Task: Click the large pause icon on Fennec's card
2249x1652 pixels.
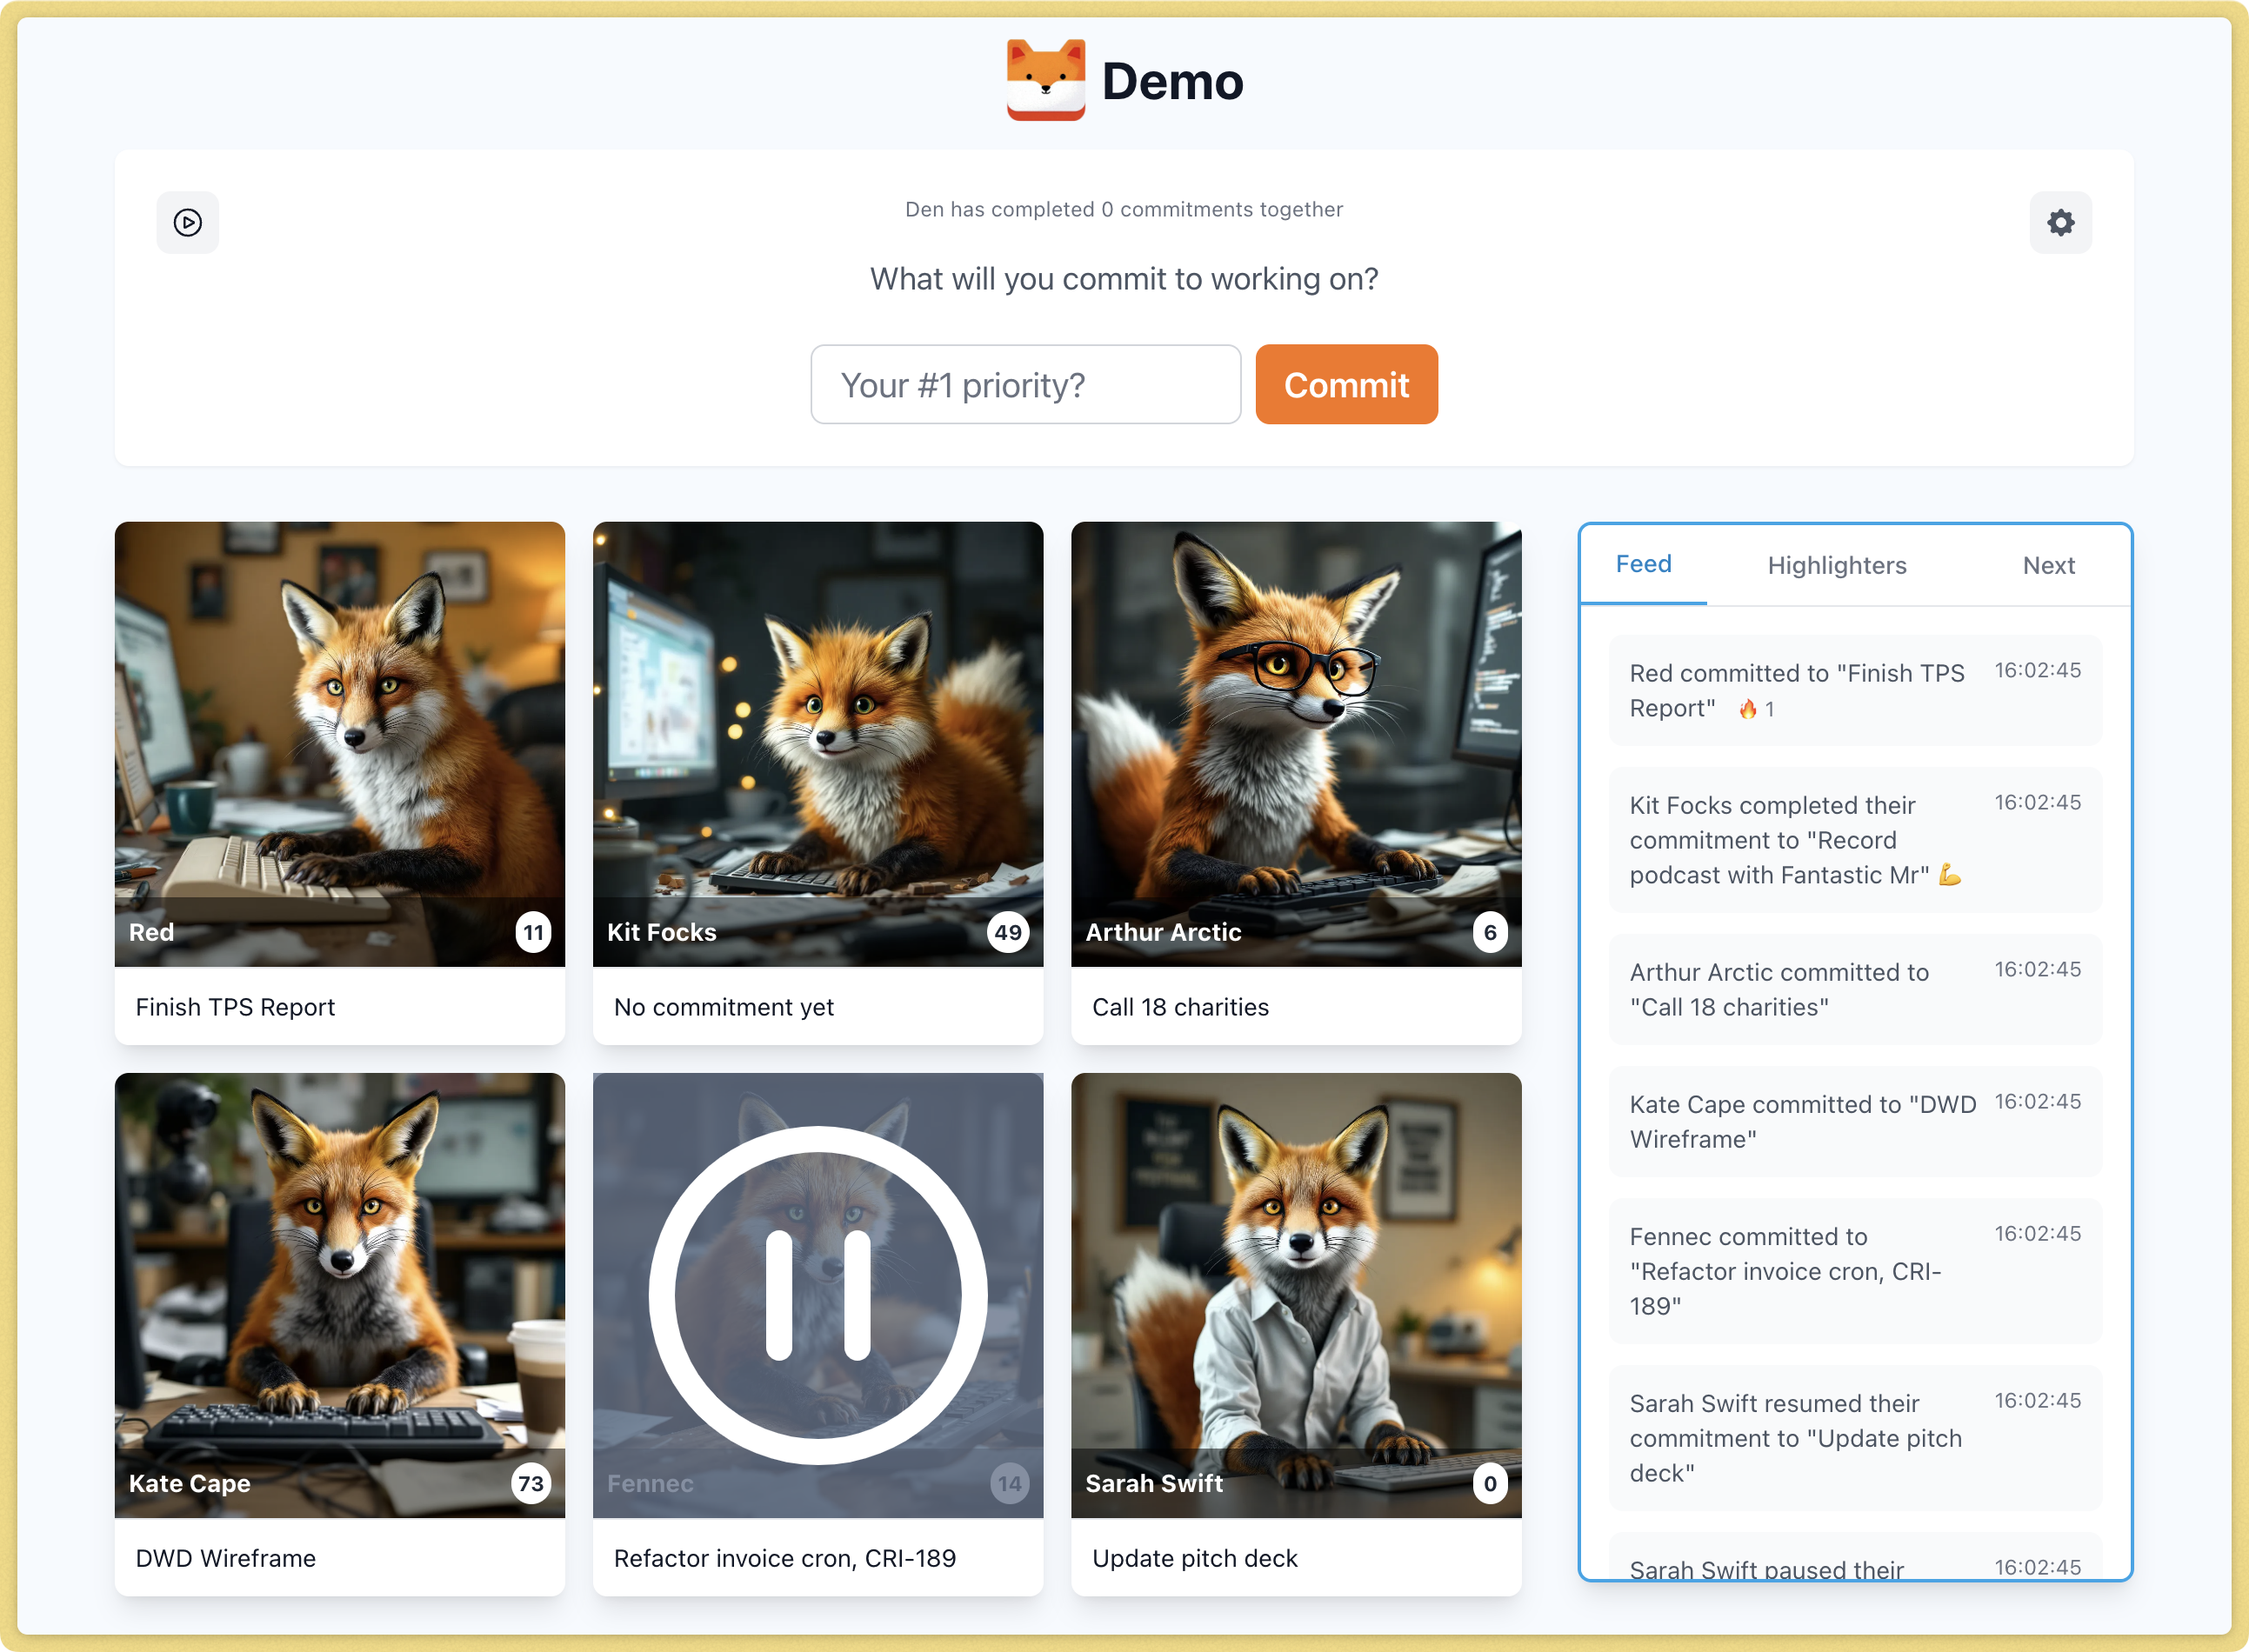Action: [818, 1295]
